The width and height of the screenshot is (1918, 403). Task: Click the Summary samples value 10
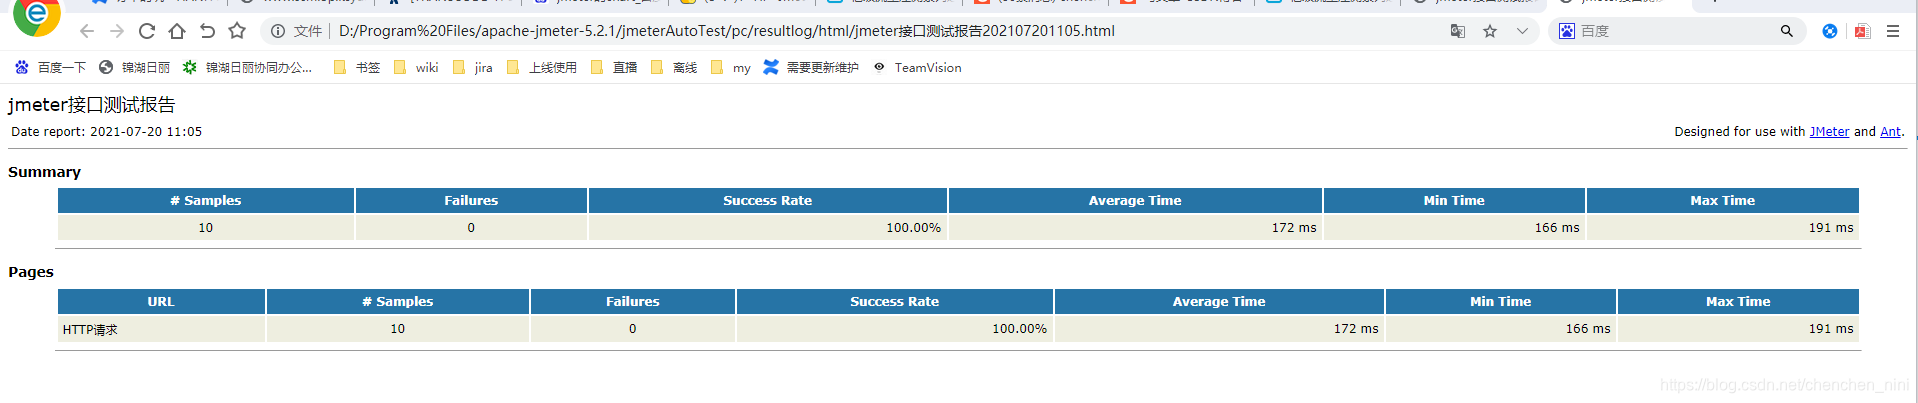(206, 228)
